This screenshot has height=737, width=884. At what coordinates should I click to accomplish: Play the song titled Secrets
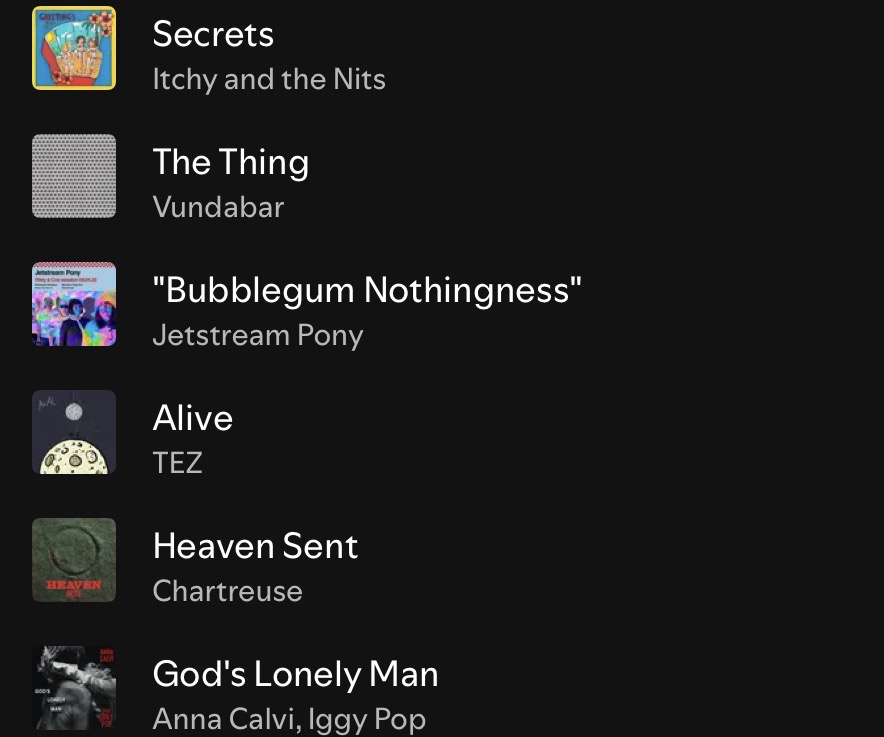tap(213, 34)
